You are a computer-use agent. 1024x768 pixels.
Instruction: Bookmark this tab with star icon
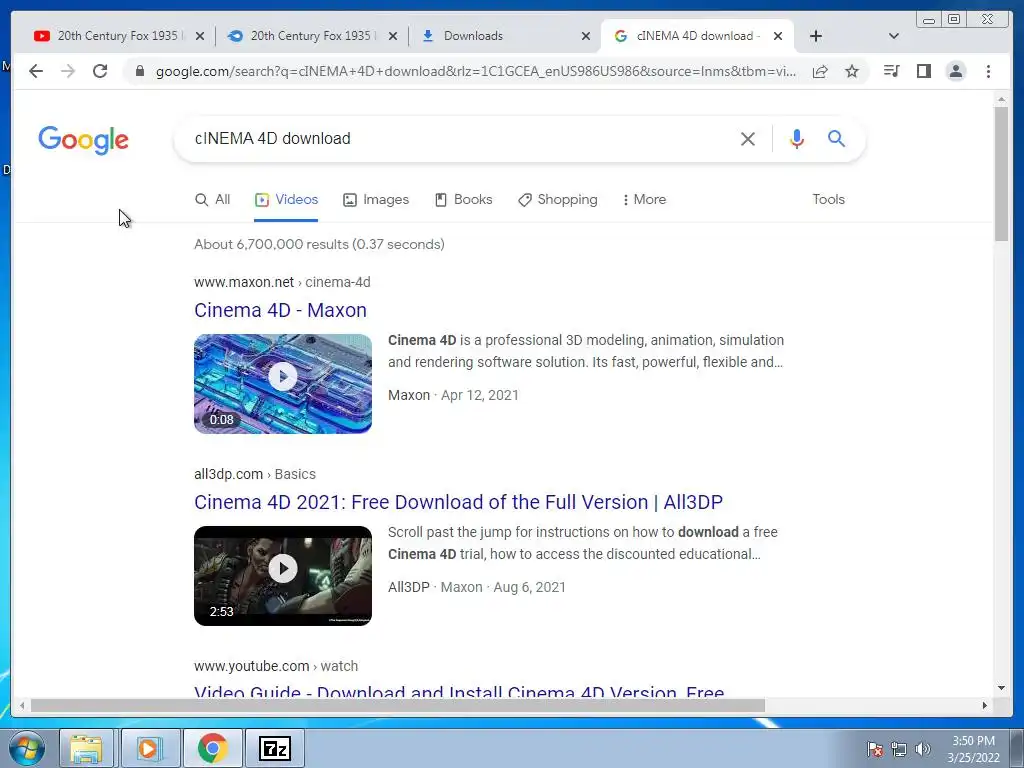pyautogui.click(x=852, y=71)
